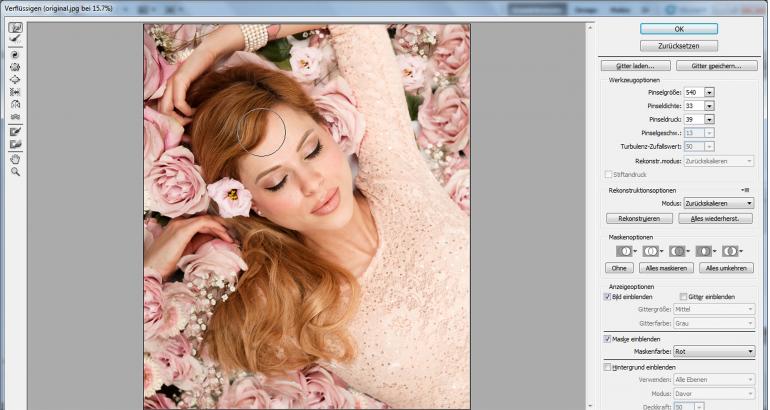Viewport: 770px width, 410px height.
Task: Click the Rekonstruieren button
Action: tap(639, 219)
